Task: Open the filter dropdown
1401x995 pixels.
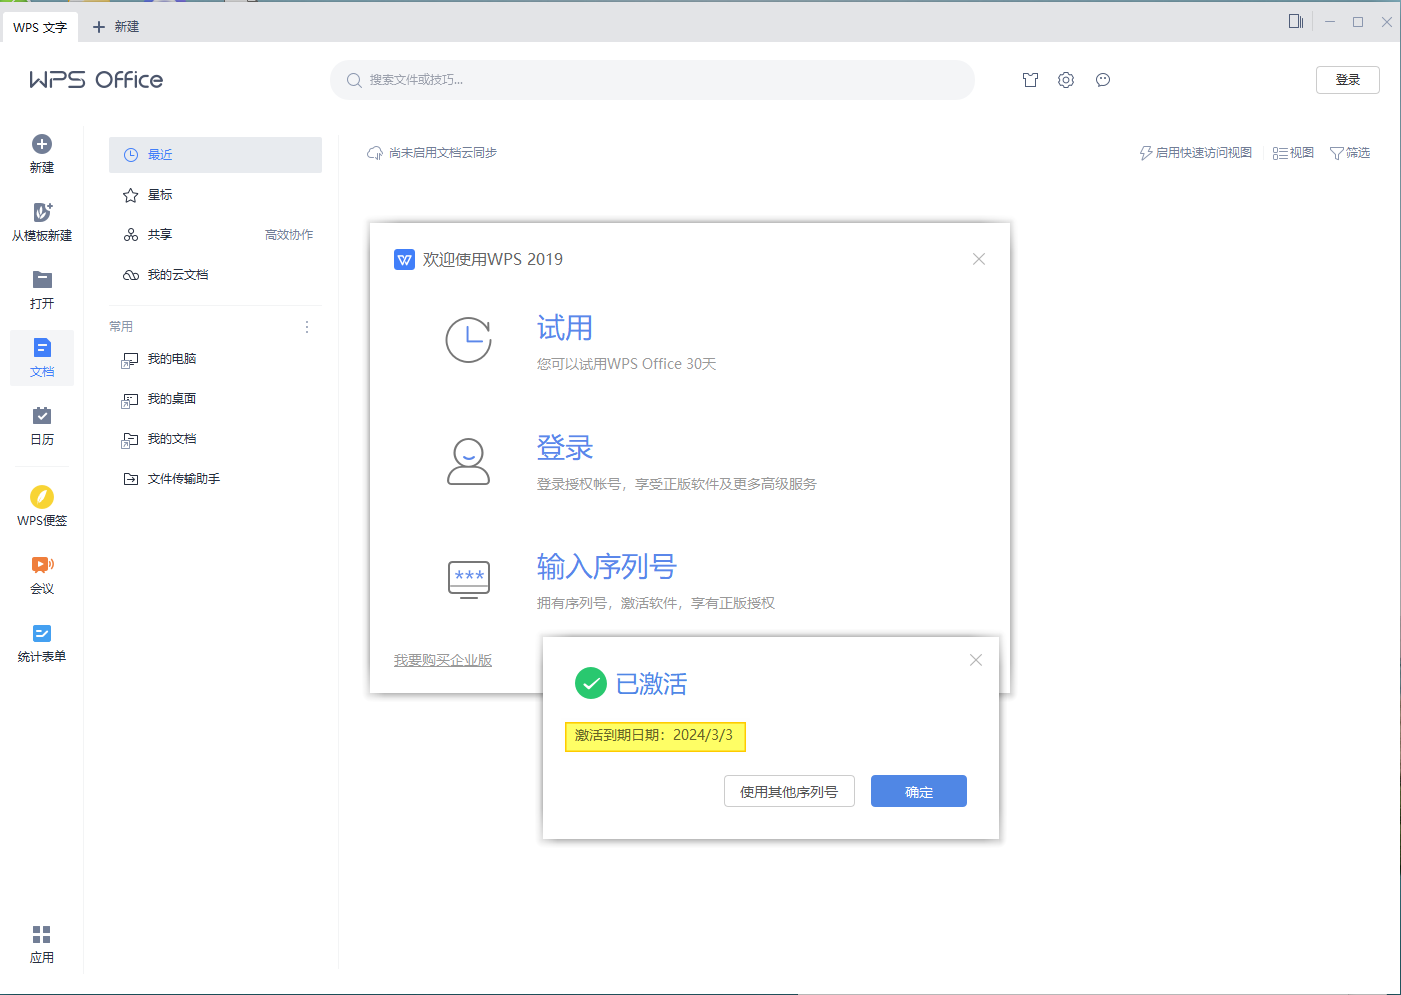Action: 1350,153
